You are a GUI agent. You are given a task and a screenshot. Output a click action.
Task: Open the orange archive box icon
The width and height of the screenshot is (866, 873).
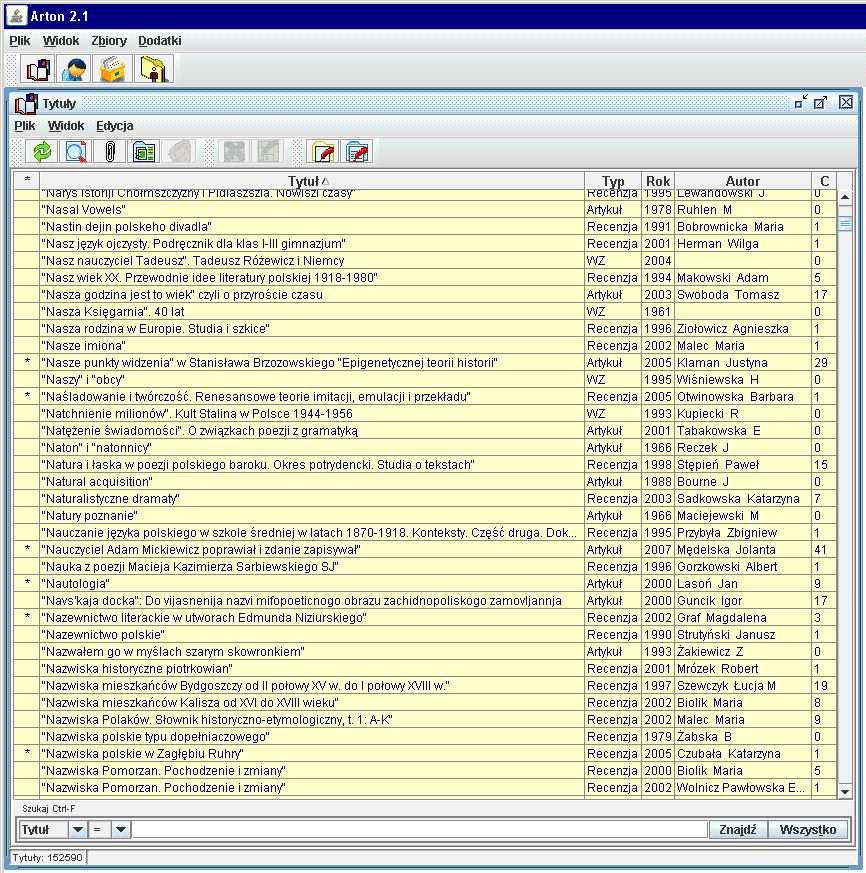[x=112, y=70]
